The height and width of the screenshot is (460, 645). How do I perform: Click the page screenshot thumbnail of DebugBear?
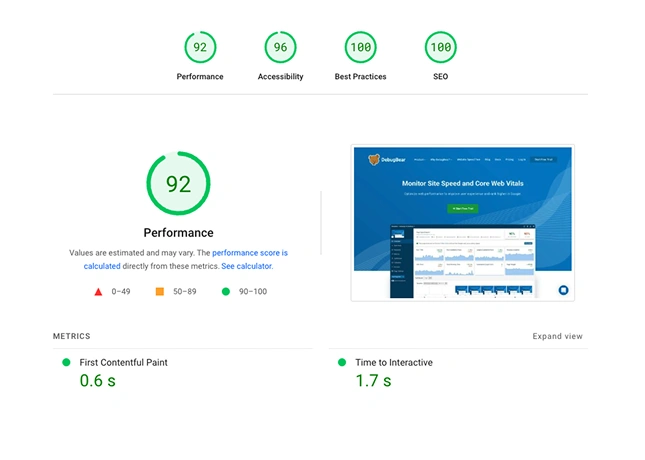(462, 223)
